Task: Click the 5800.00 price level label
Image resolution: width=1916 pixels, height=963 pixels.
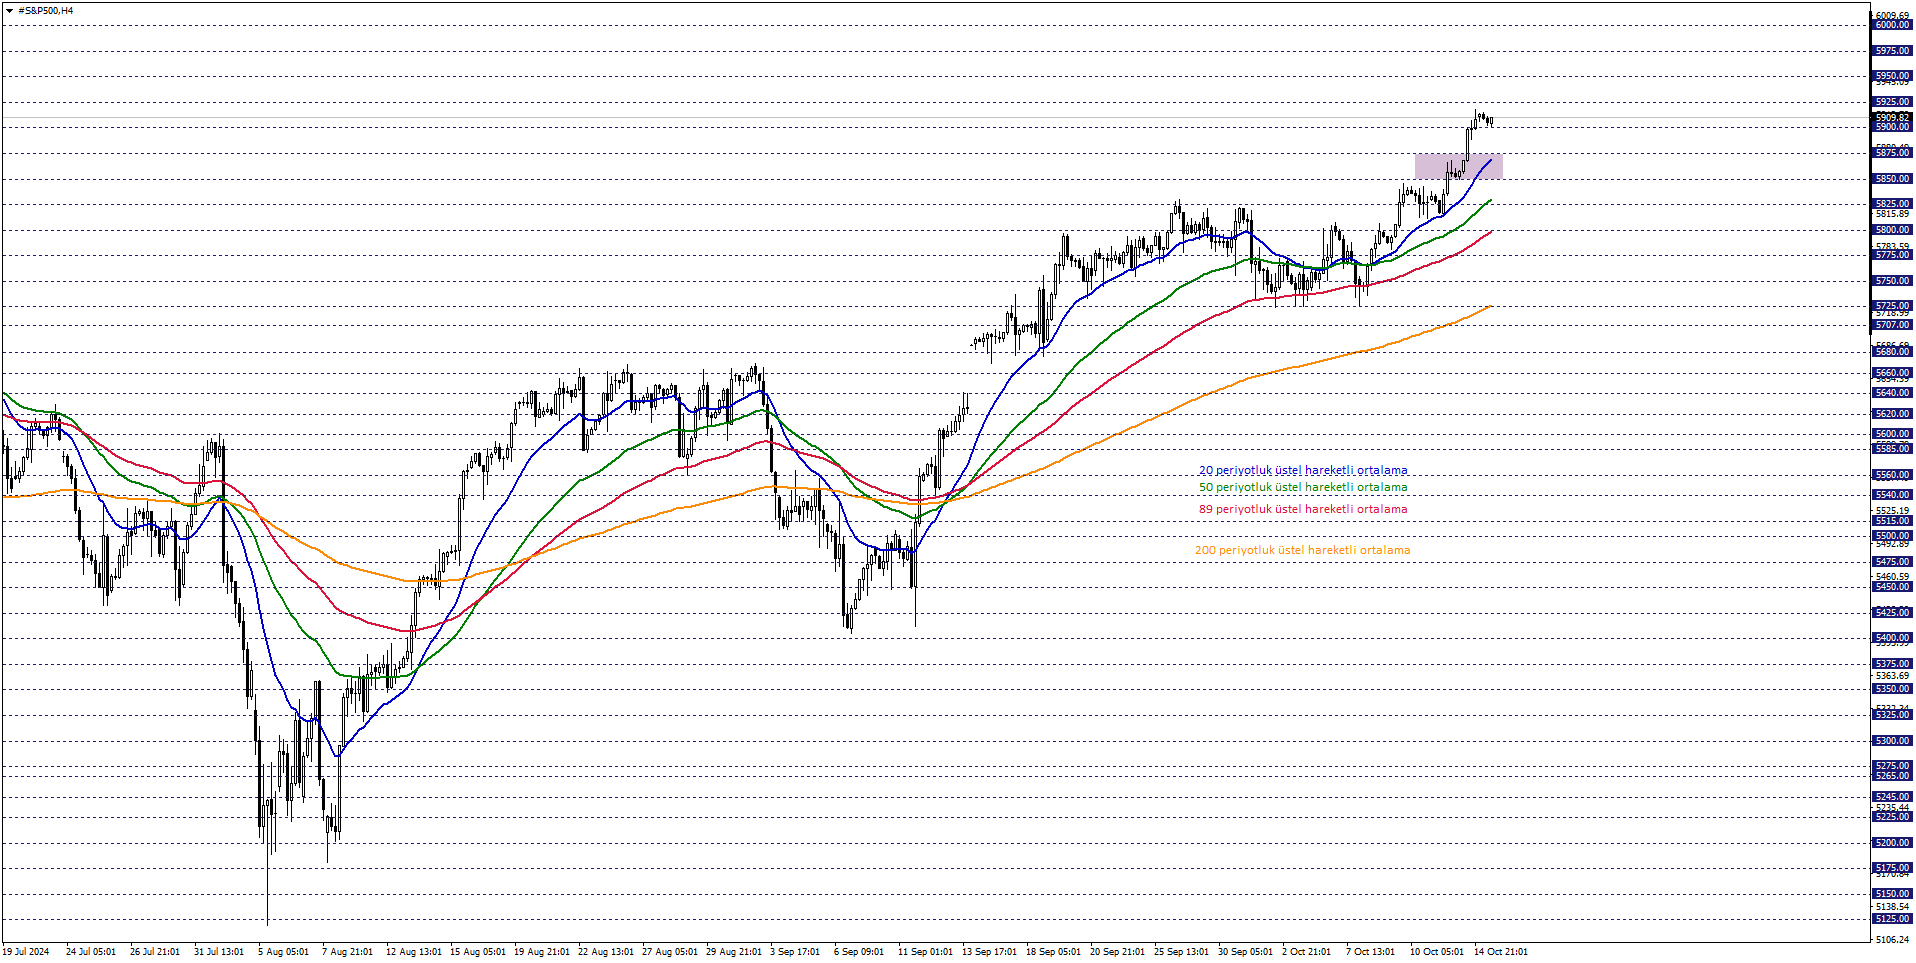Action: 1892,230
